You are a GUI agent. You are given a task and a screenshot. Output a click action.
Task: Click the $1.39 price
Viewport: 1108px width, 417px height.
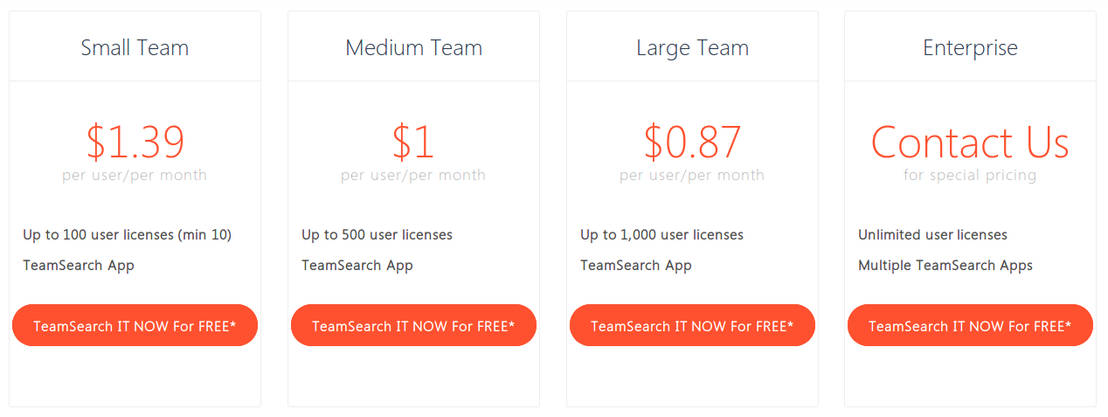click(135, 142)
